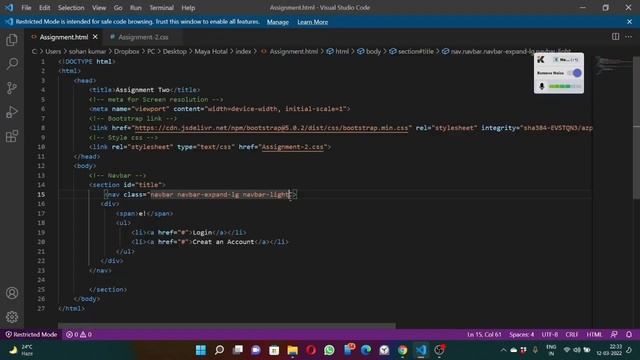The width and height of the screenshot is (640, 360).
Task: Expand the Dropbox breadcrumb segment
Action: coord(127,51)
